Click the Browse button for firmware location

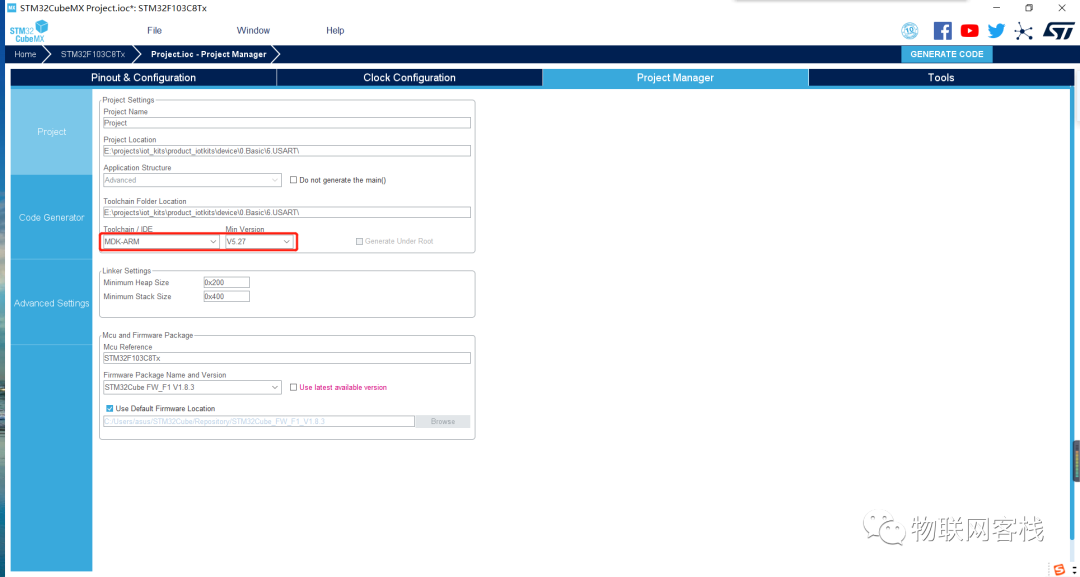443,421
